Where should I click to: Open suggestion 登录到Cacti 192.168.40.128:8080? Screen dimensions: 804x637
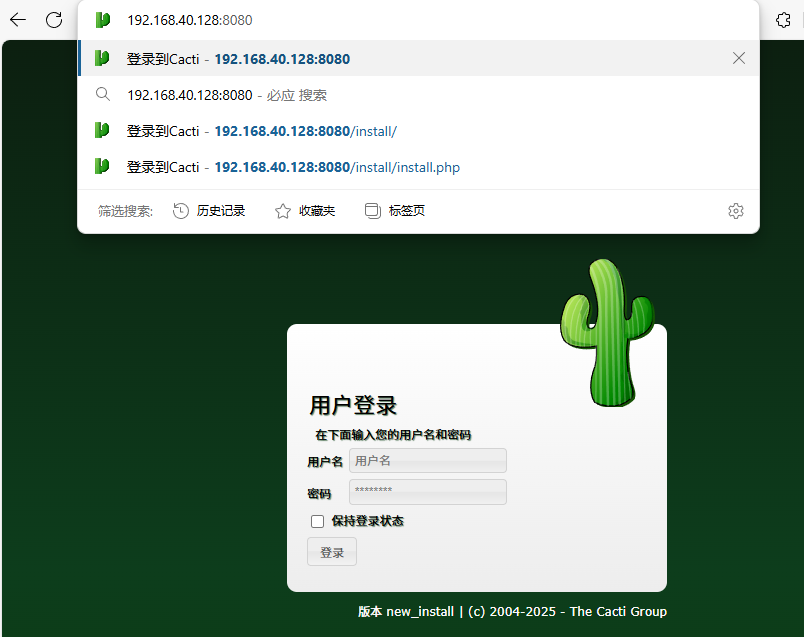click(418, 58)
